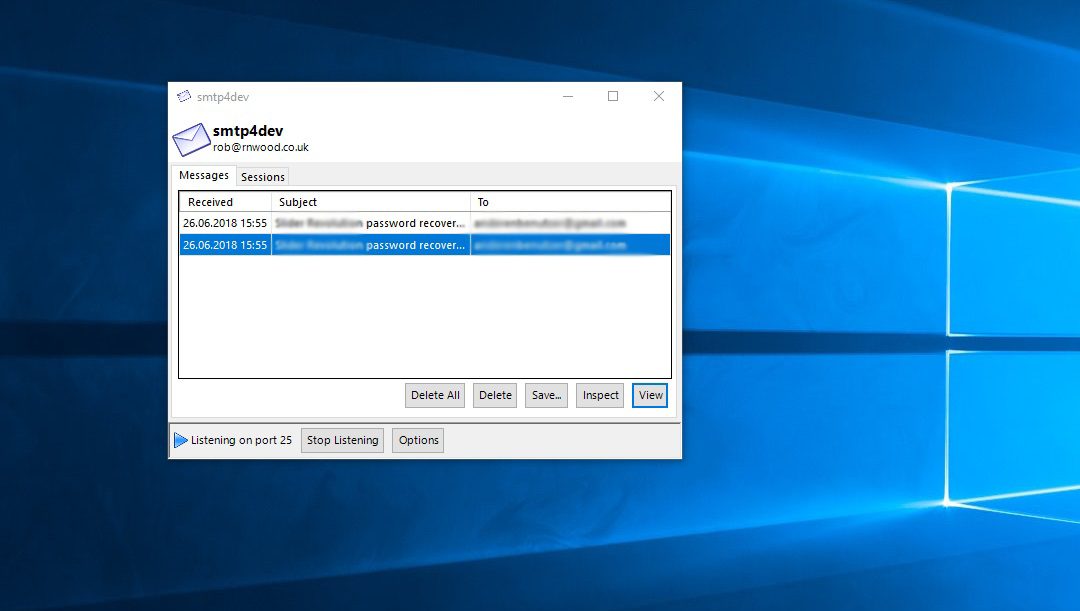Maximize the smtp4dev window
Image resolution: width=1080 pixels, height=611 pixels.
click(x=613, y=97)
